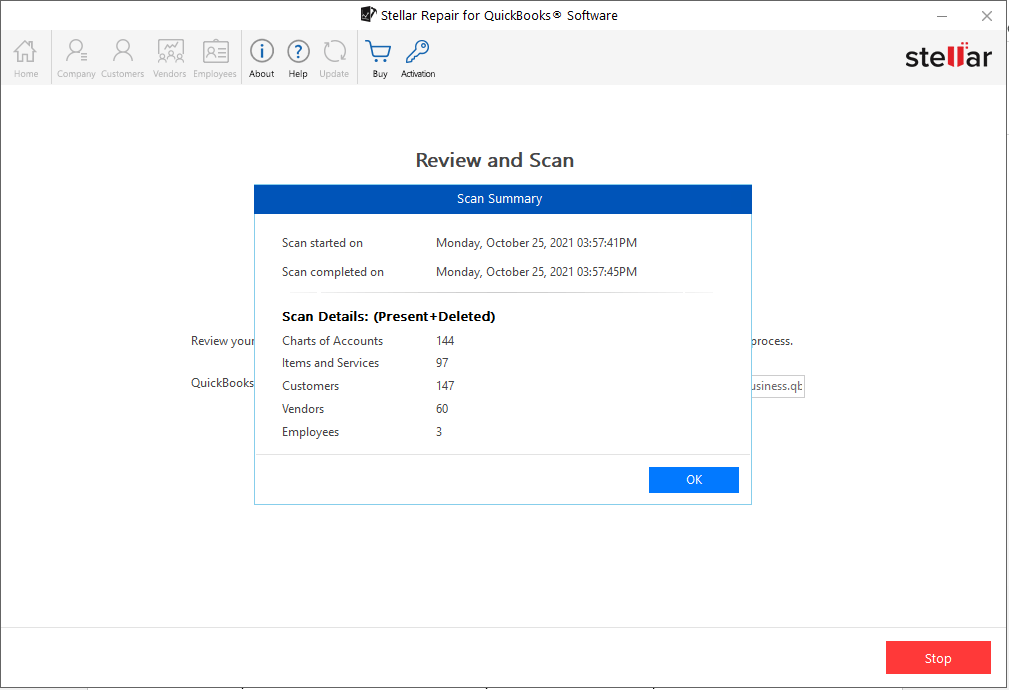This screenshot has height=690, width=1009.
Task: Select the Employees row in Scan Details
Action: coord(310,432)
